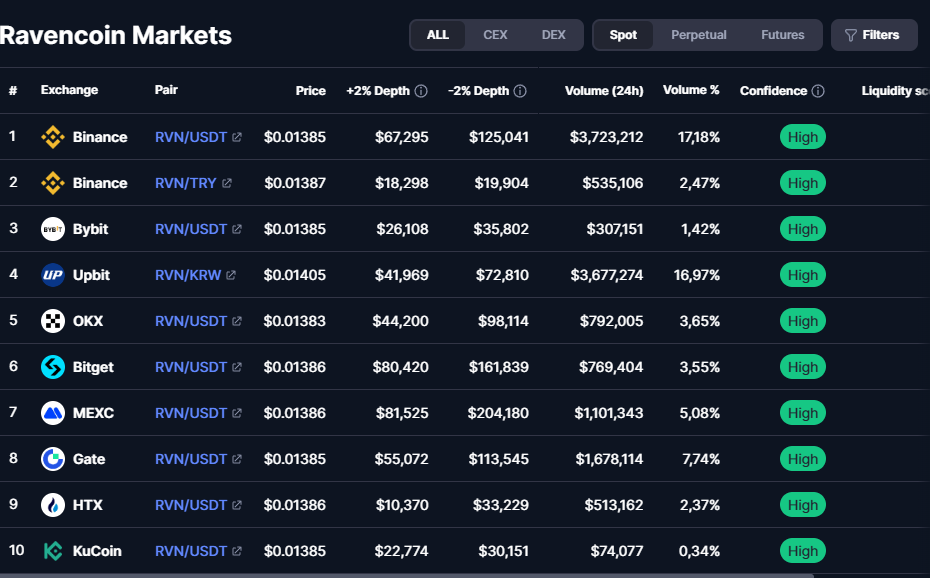This screenshot has width=930, height=578.
Task: Click the MEXC exchange name
Action: (93, 413)
